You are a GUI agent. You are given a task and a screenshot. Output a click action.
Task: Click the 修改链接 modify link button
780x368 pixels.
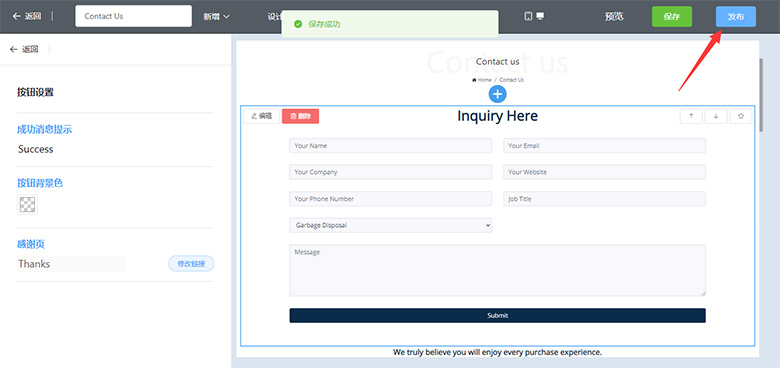coord(191,264)
